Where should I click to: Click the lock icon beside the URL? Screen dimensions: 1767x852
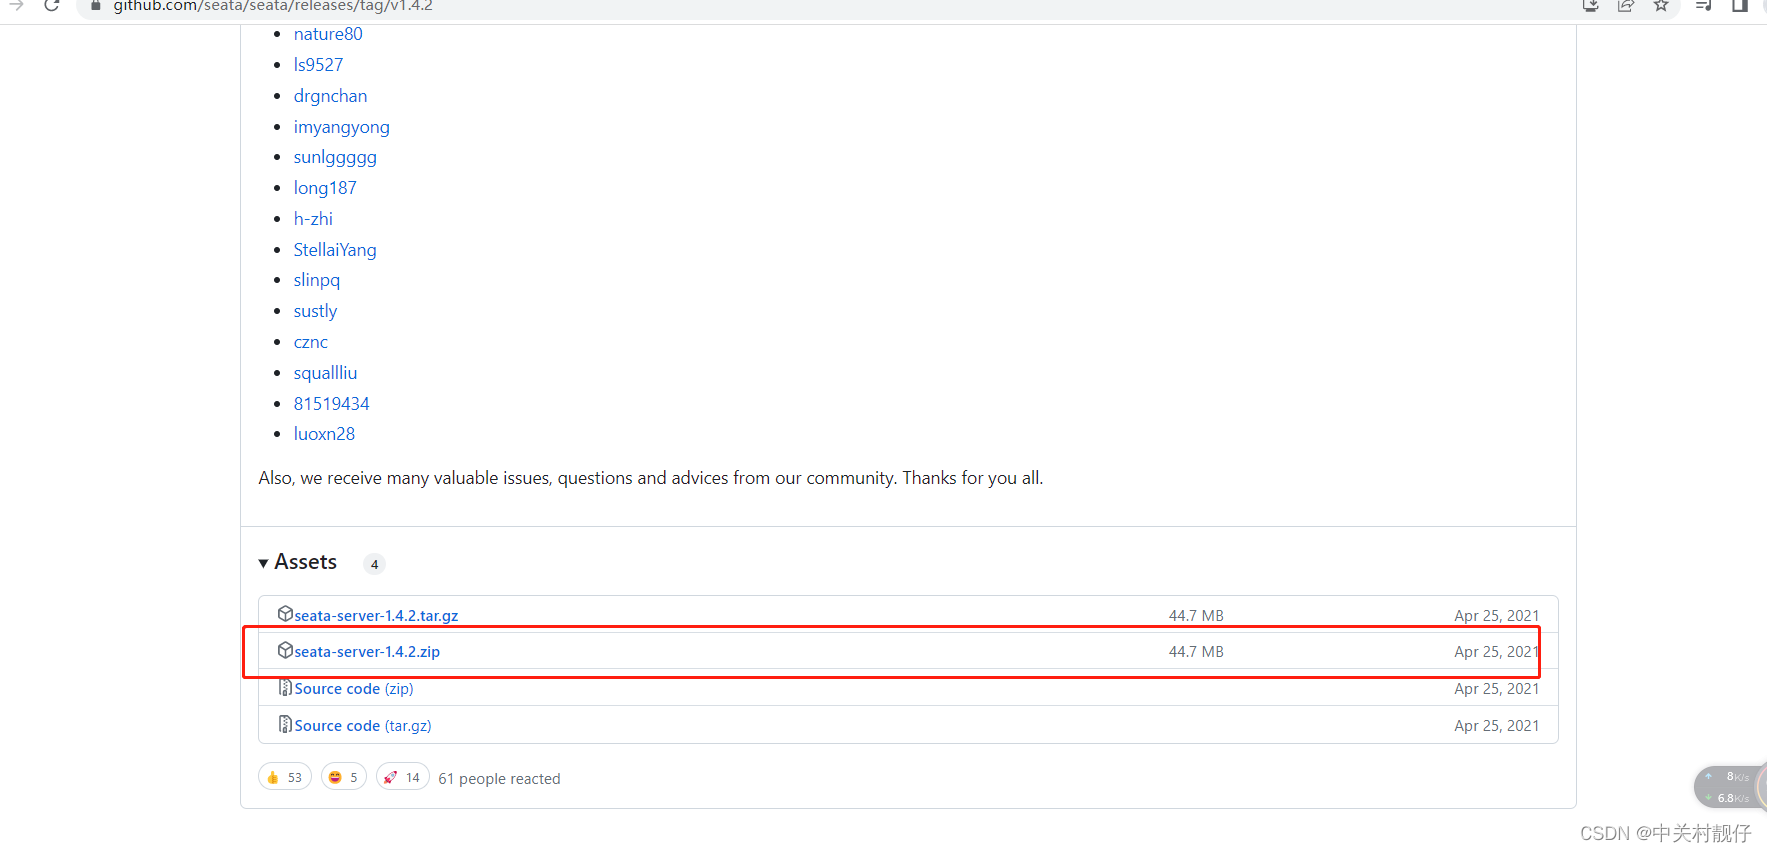tap(96, 6)
